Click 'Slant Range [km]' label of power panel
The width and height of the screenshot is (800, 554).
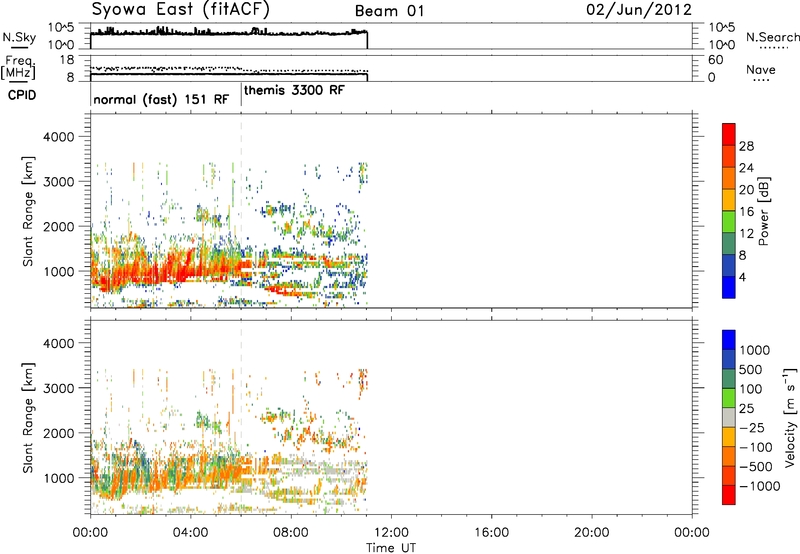[x=29, y=211]
